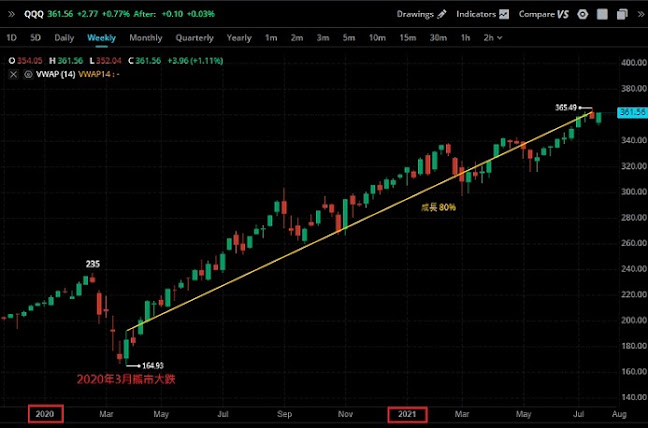This screenshot has width=648, height=428.
Task: Switch to the Quarterly timeframe
Action: pos(194,38)
